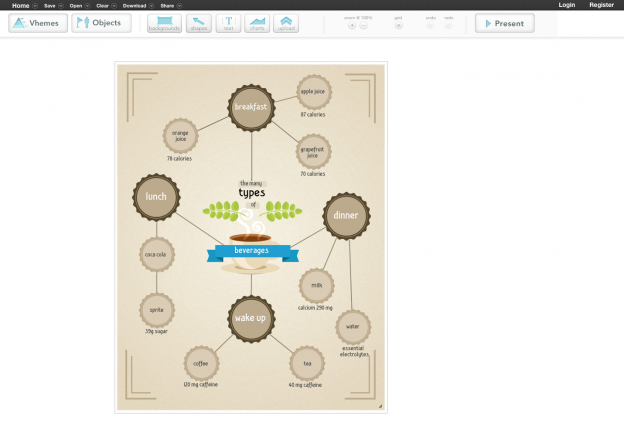
Task: Toggle the grid display
Action: point(399,26)
